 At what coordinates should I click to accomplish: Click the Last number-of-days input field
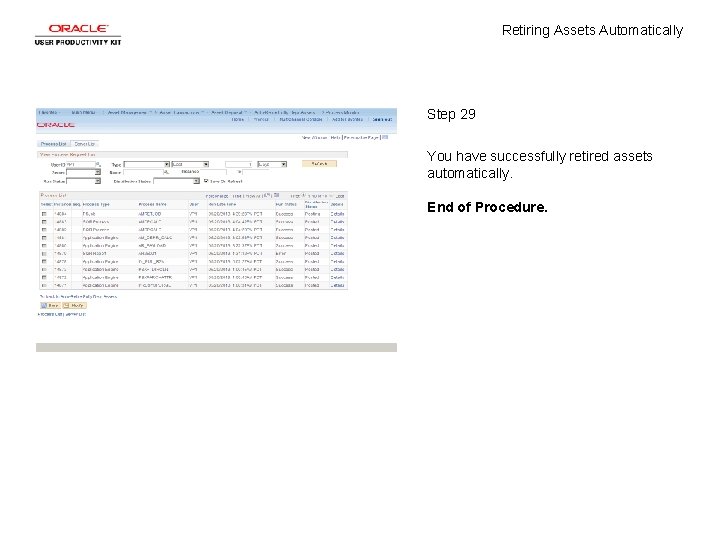[238, 164]
